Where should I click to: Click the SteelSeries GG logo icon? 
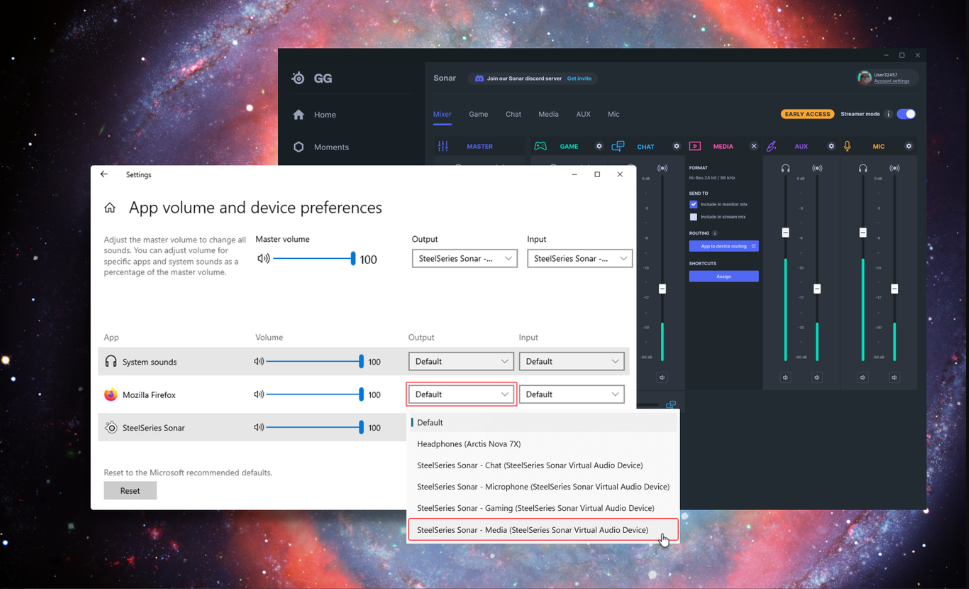[x=298, y=78]
